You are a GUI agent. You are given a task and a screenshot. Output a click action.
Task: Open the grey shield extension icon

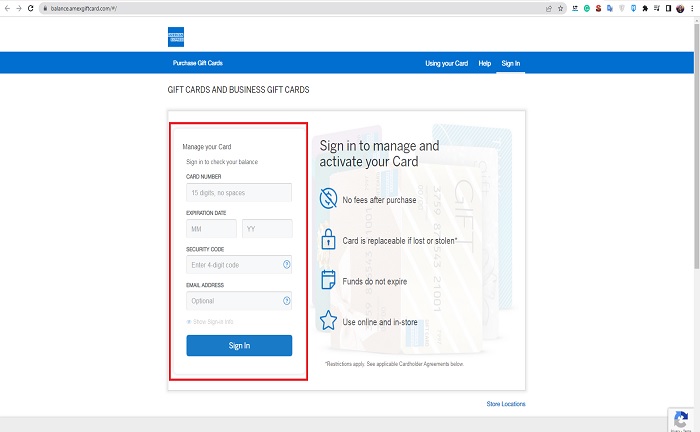(x=621, y=8)
